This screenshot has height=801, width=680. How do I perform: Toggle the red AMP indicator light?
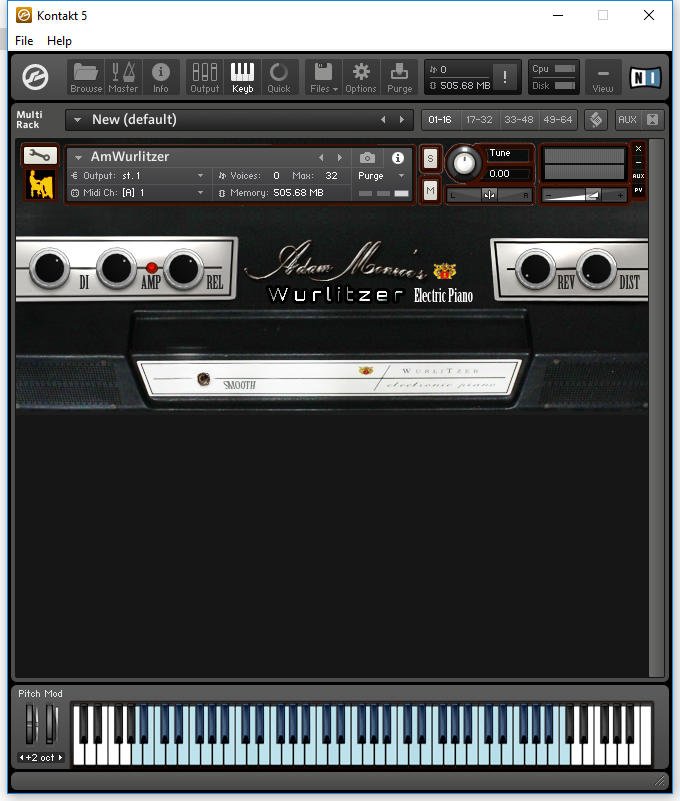pyautogui.click(x=151, y=267)
